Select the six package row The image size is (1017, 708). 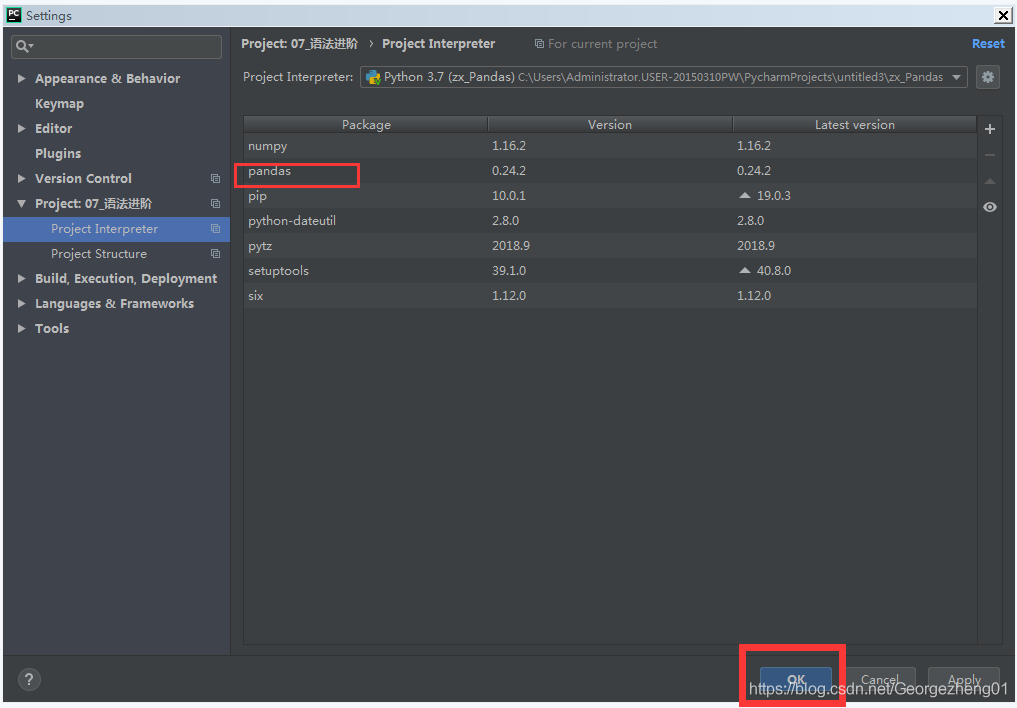click(x=610, y=296)
